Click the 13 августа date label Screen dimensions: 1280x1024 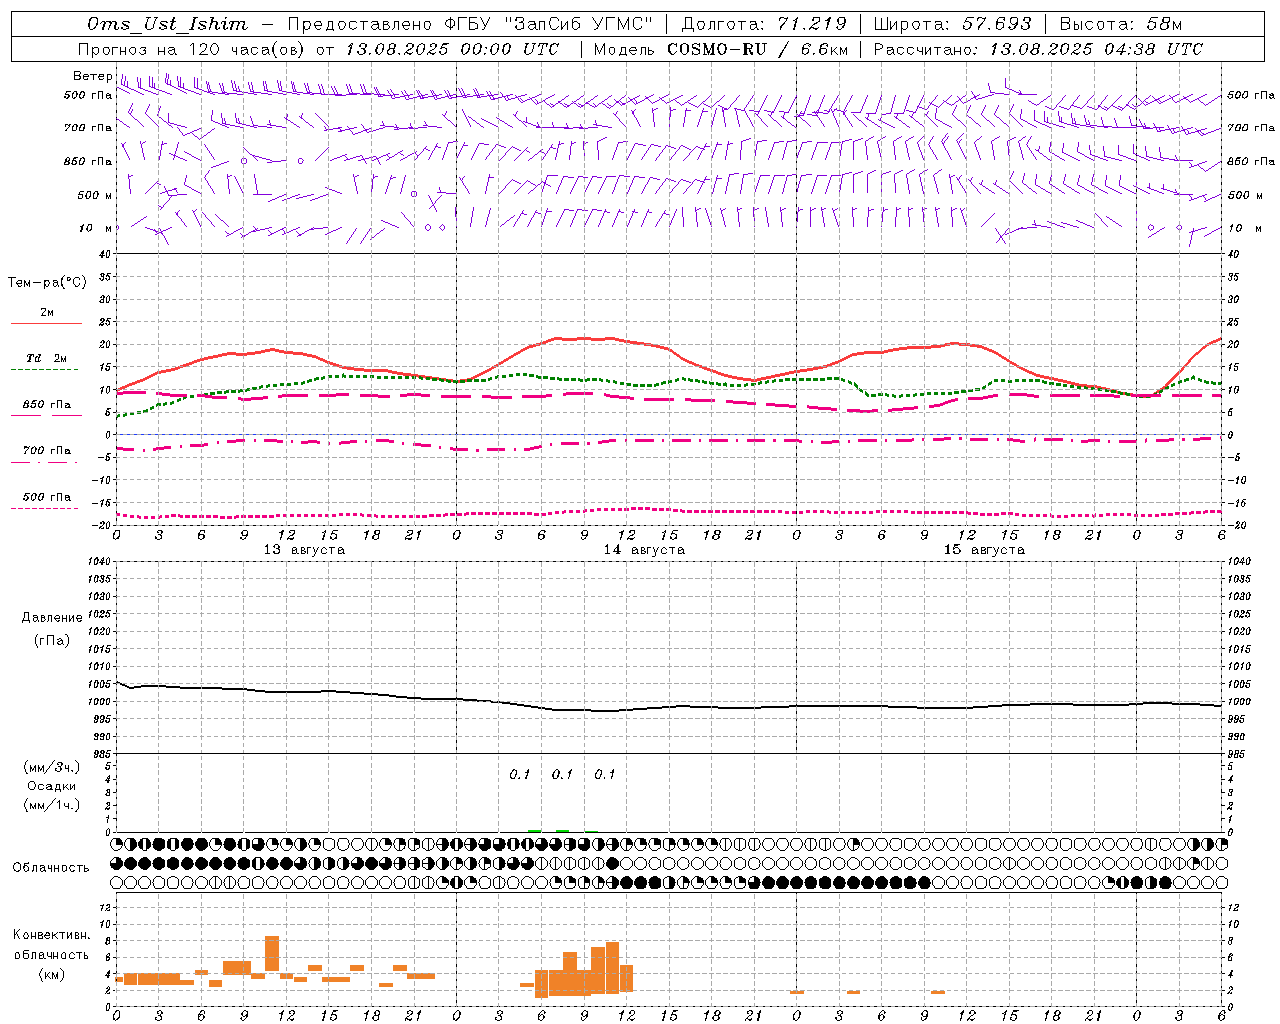304,550
